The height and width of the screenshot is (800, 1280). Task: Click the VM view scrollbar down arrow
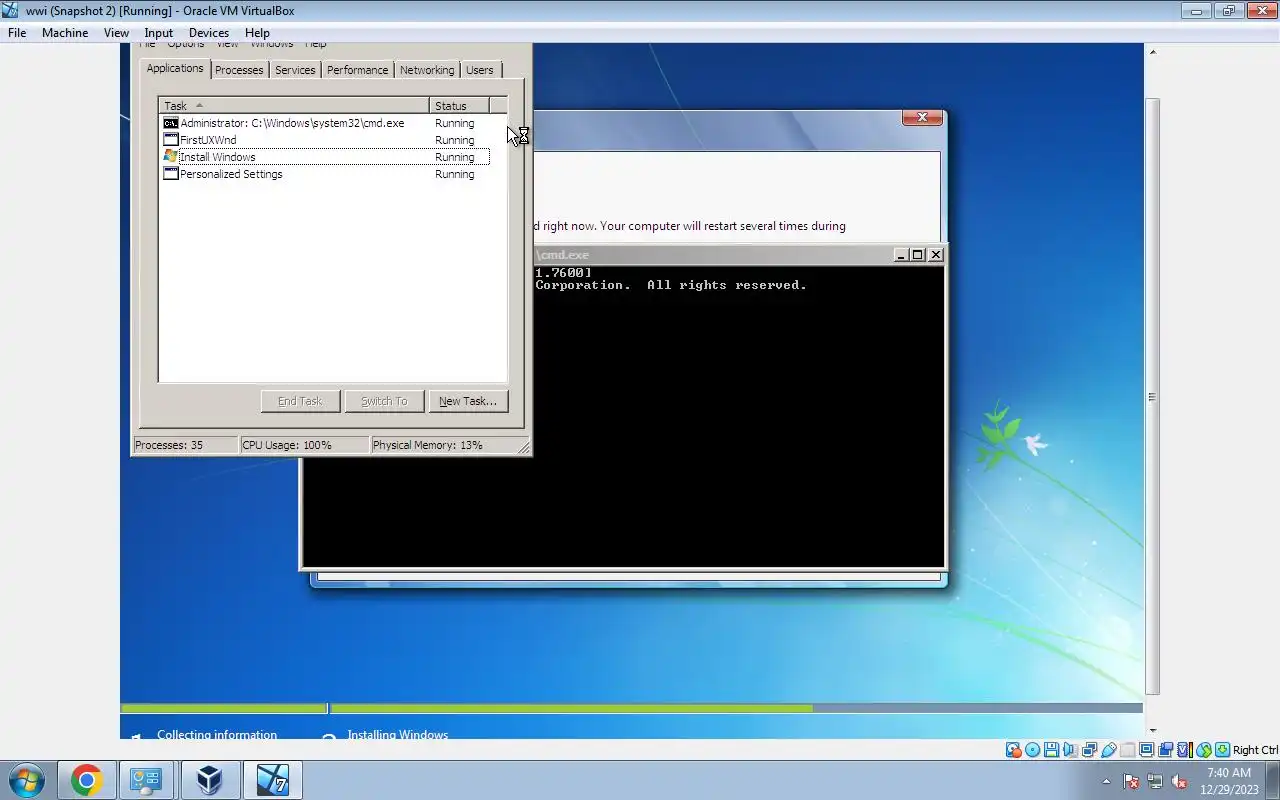[x=1152, y=731]
